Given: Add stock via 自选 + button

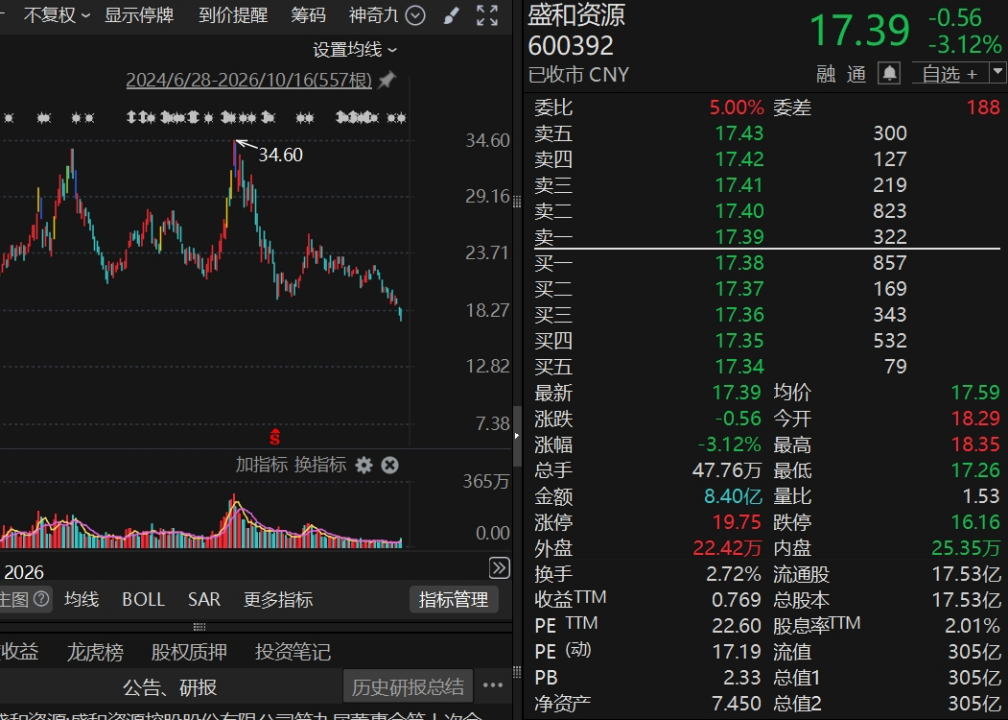Looking at the screenshot, I should point(950,73).
